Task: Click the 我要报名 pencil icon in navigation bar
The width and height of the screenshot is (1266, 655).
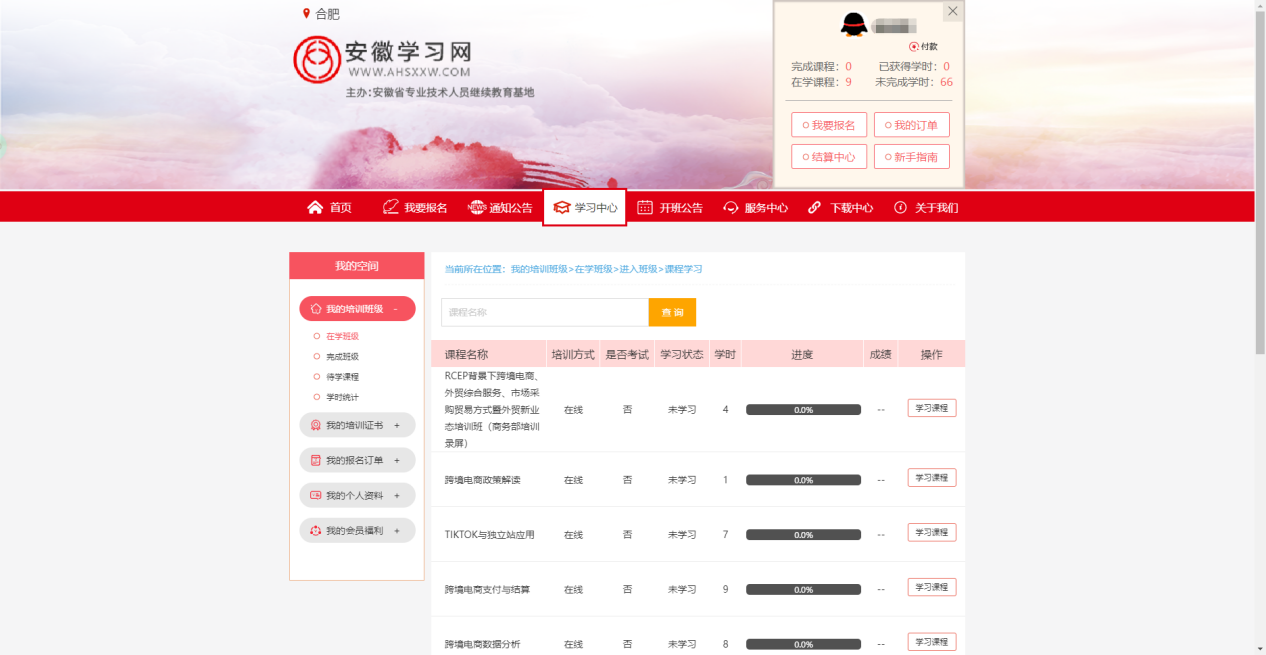Action: click(391, 207)
